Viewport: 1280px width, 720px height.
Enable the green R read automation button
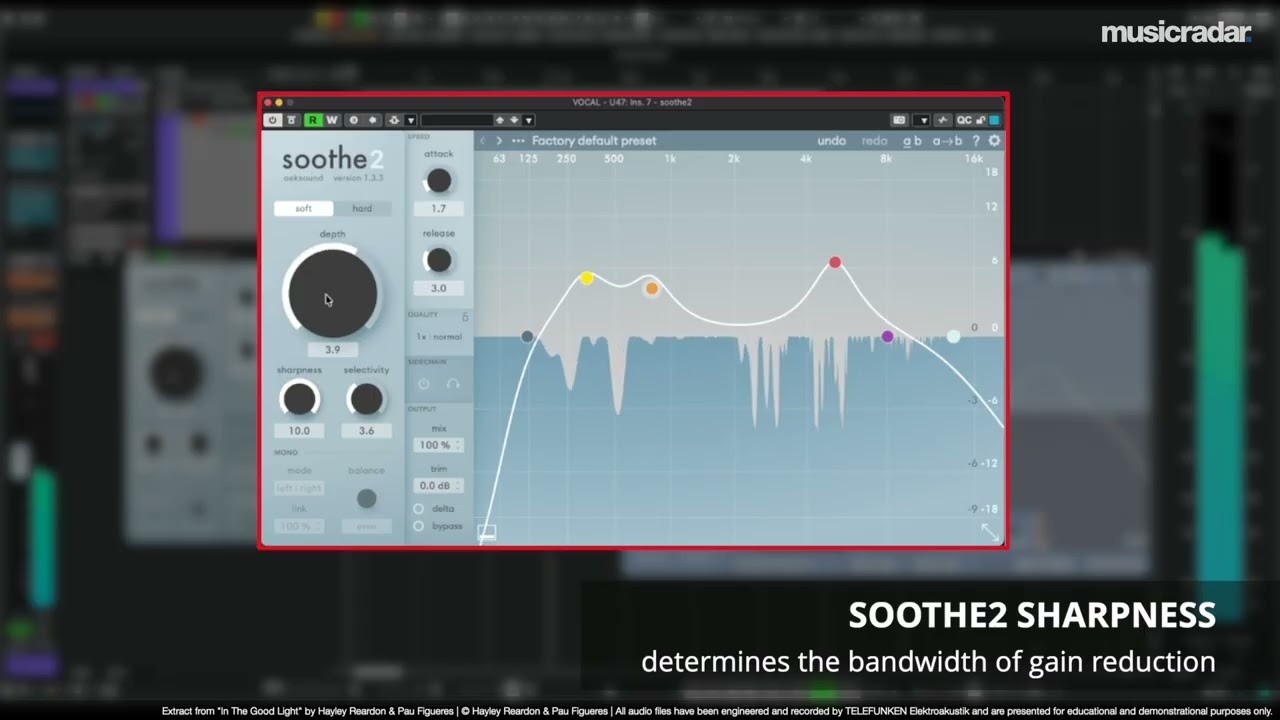[x=313, y=120]
